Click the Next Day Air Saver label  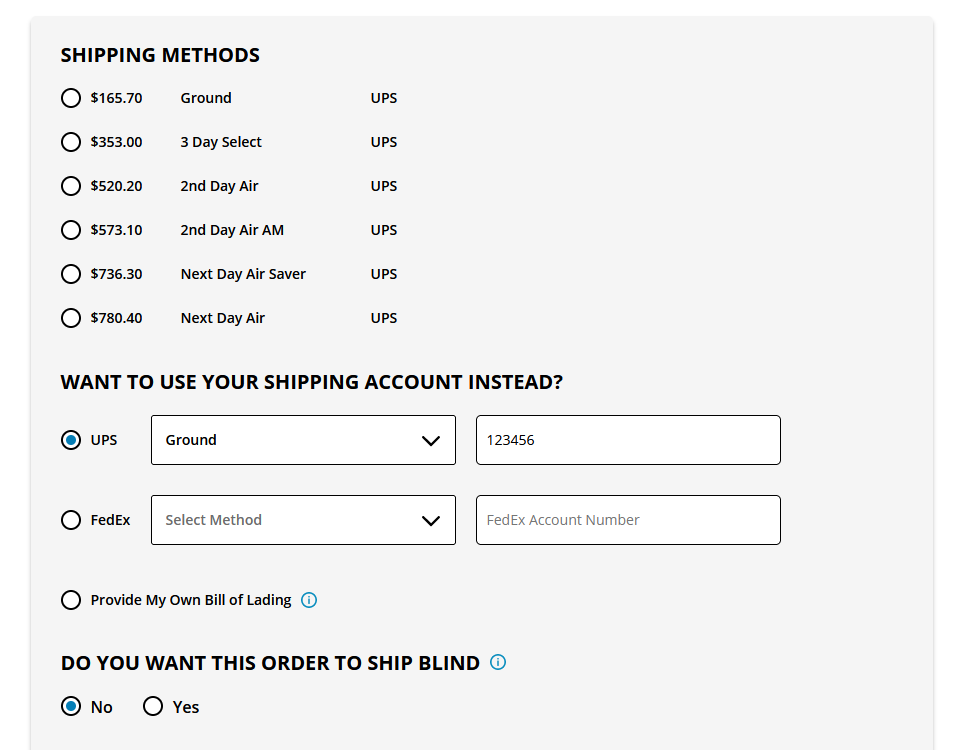tap(243, 274)
